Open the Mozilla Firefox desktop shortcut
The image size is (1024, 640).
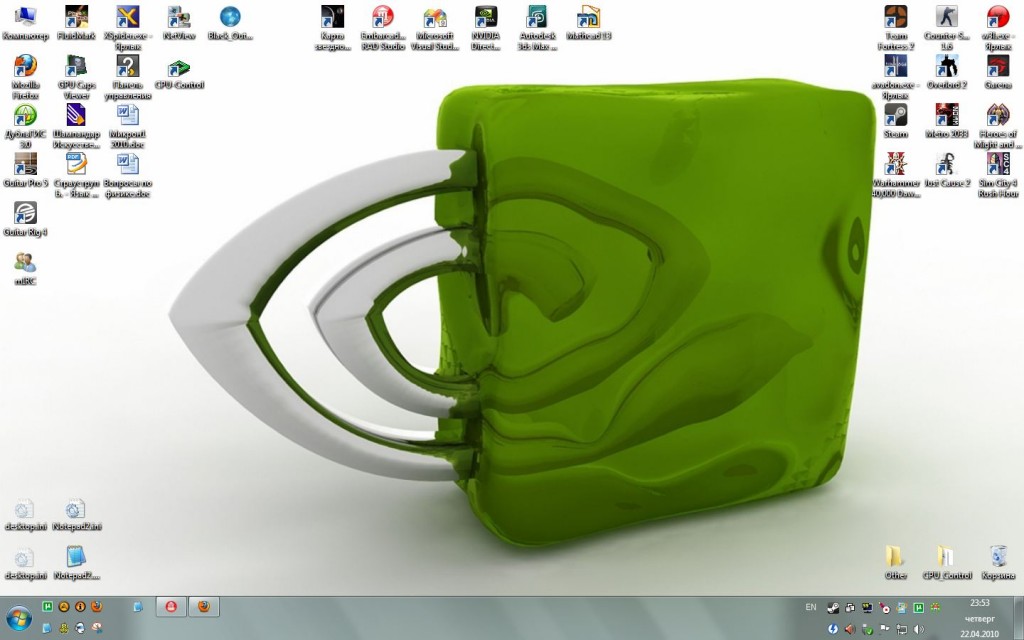[x=25, y=77]
